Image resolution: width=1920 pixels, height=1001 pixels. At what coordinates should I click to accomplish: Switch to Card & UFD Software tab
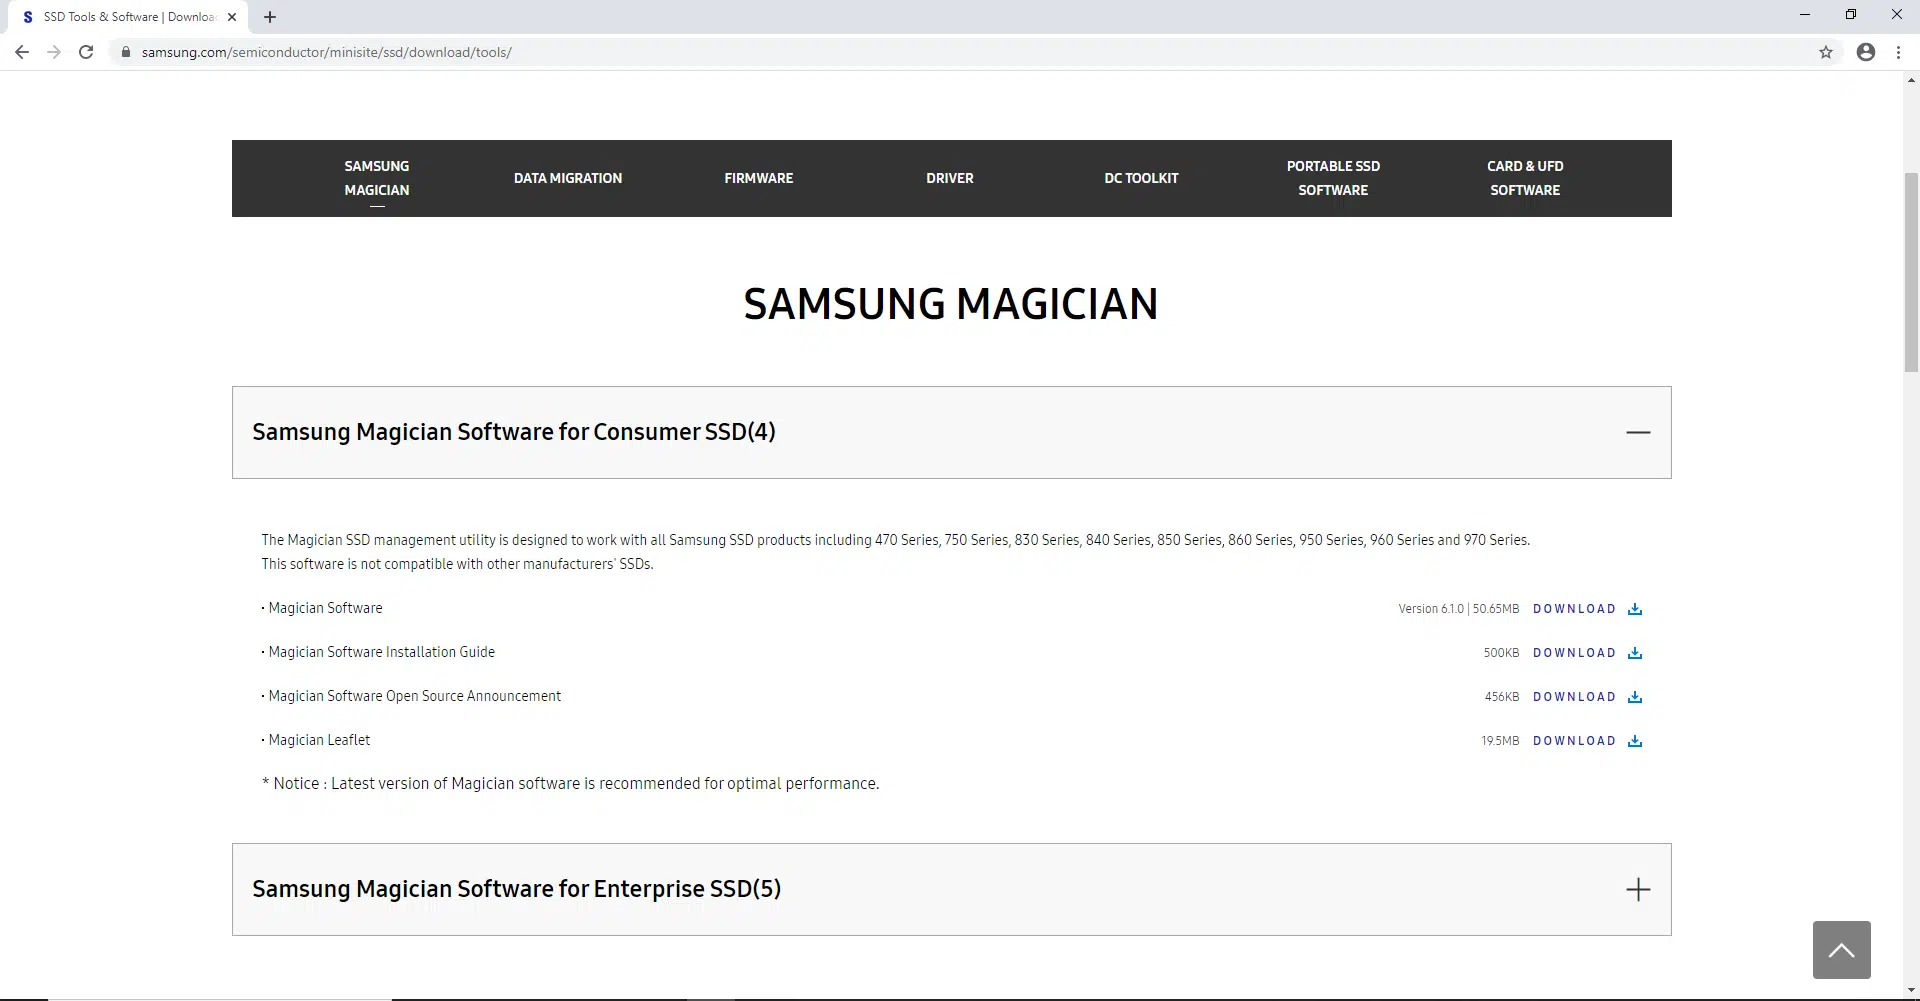pyautogui.click(x=1525, y=178)
